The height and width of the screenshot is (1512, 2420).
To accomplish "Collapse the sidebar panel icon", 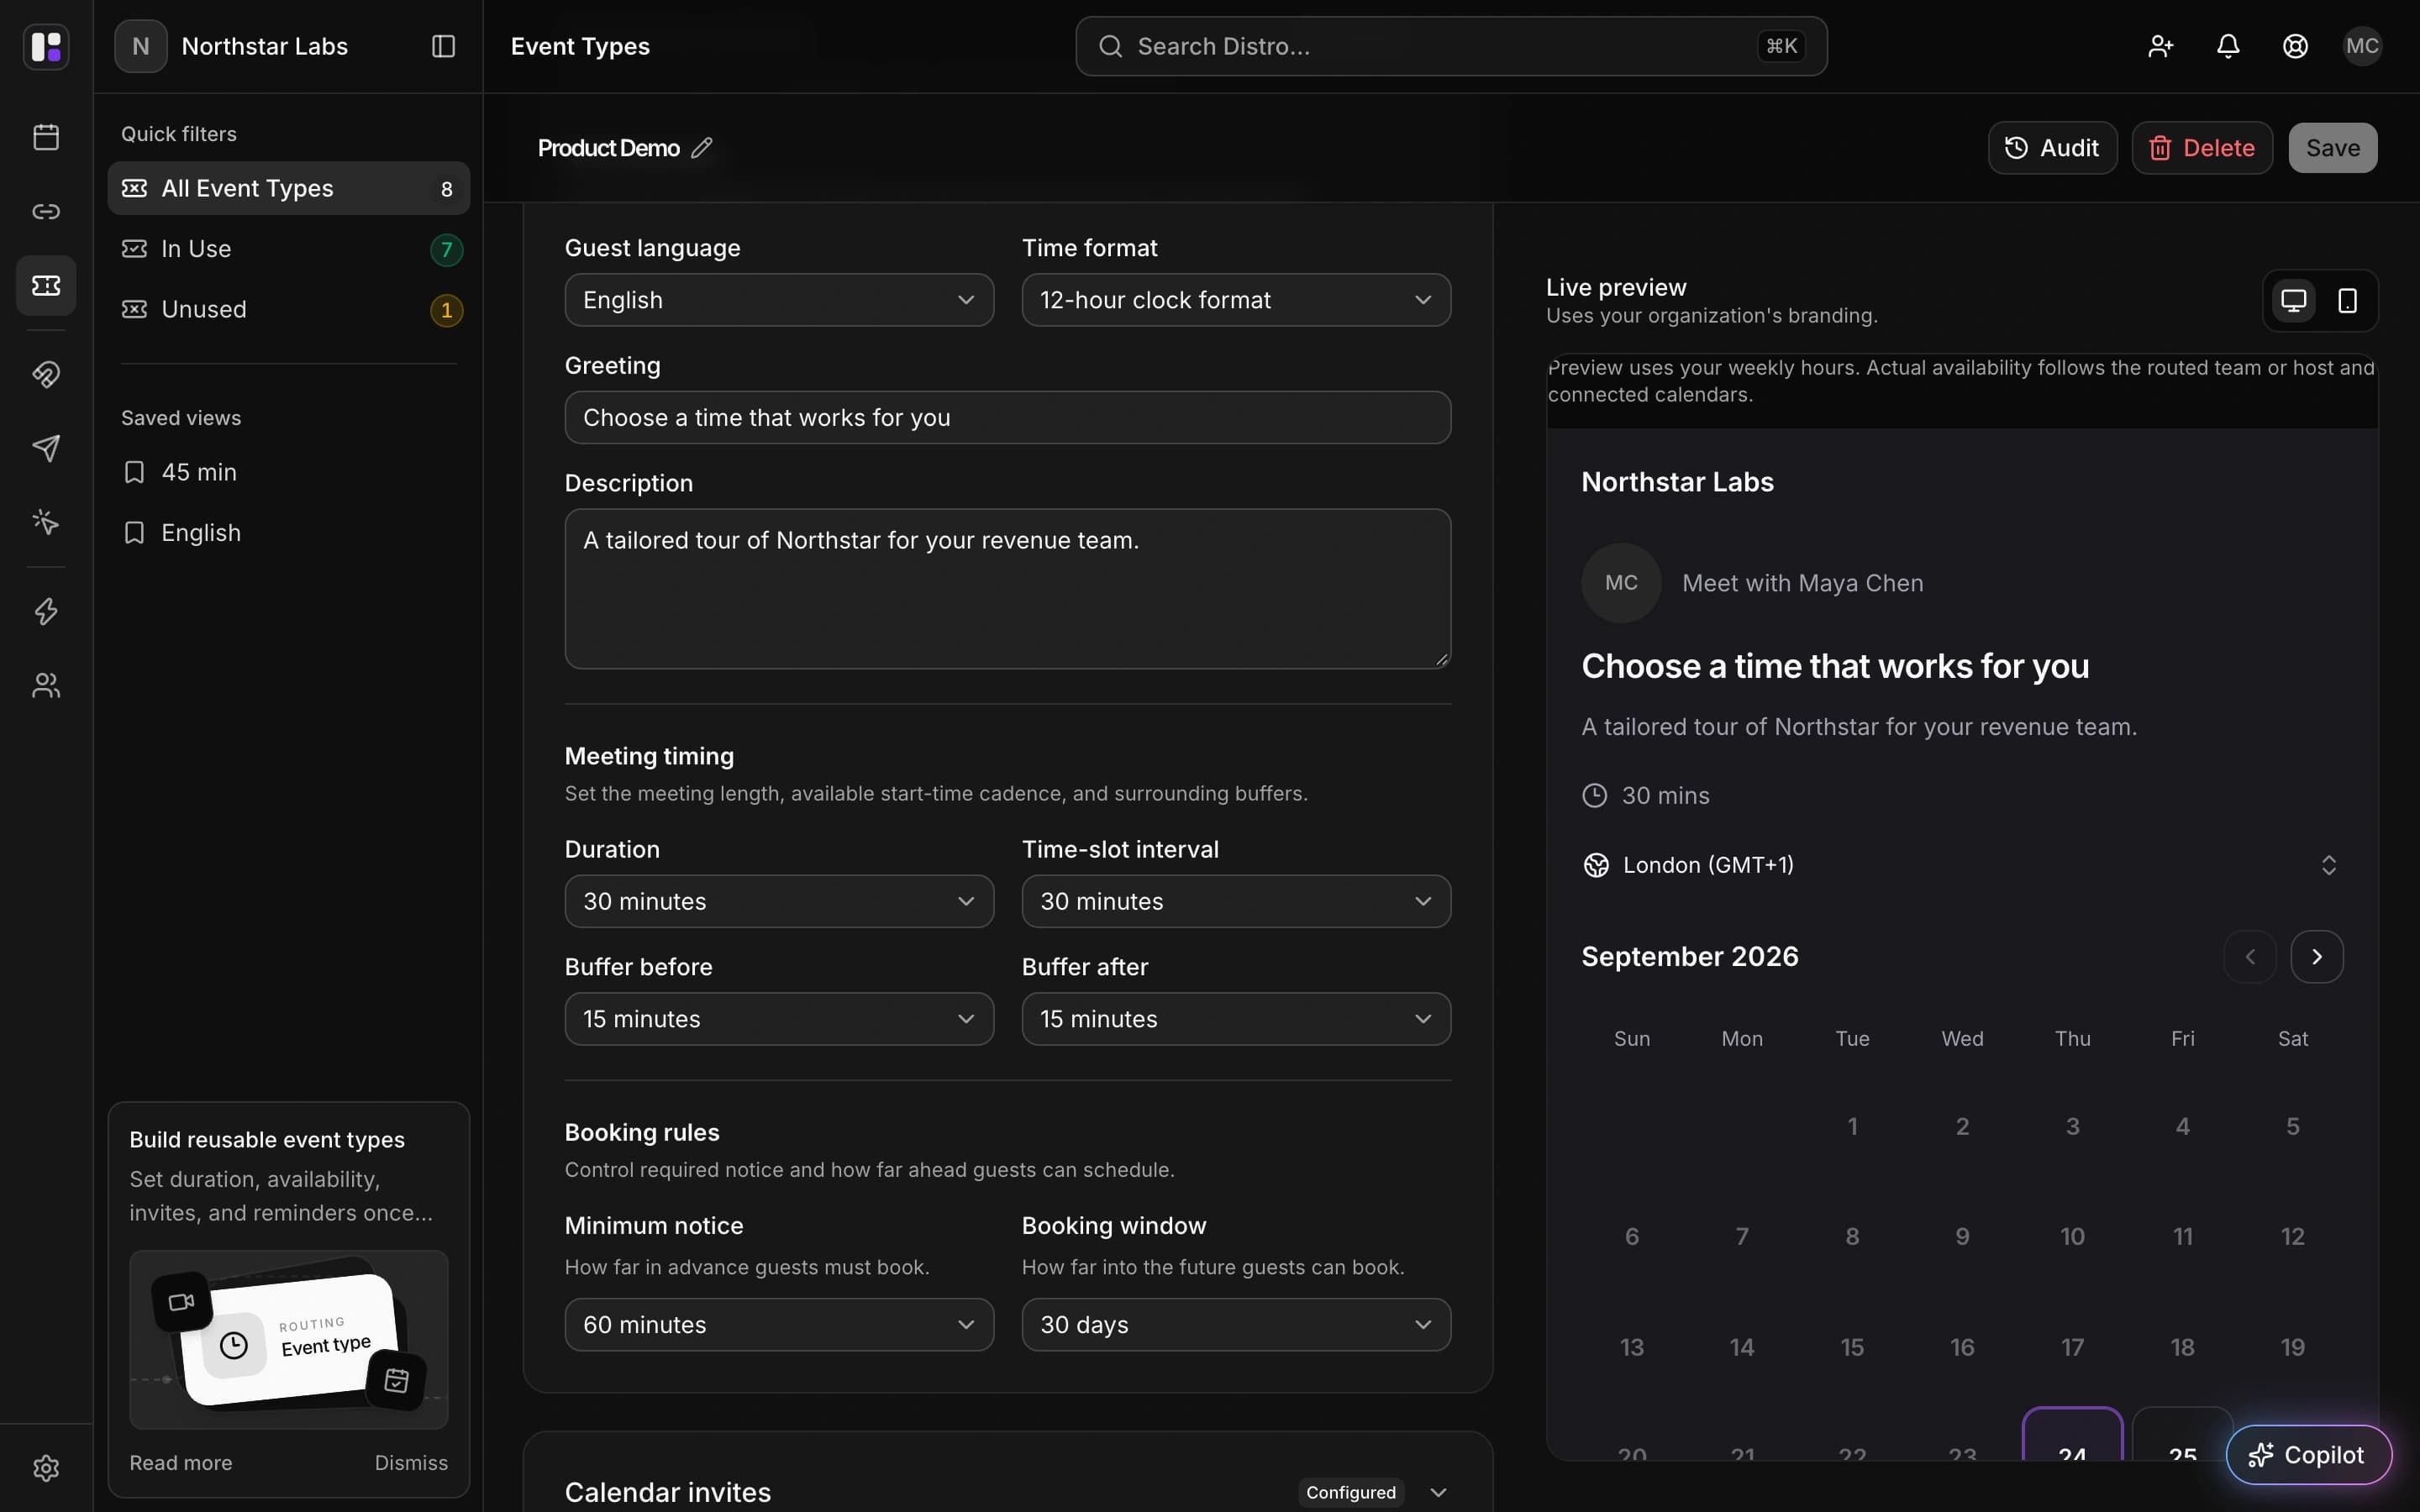I will click(443, 46).
